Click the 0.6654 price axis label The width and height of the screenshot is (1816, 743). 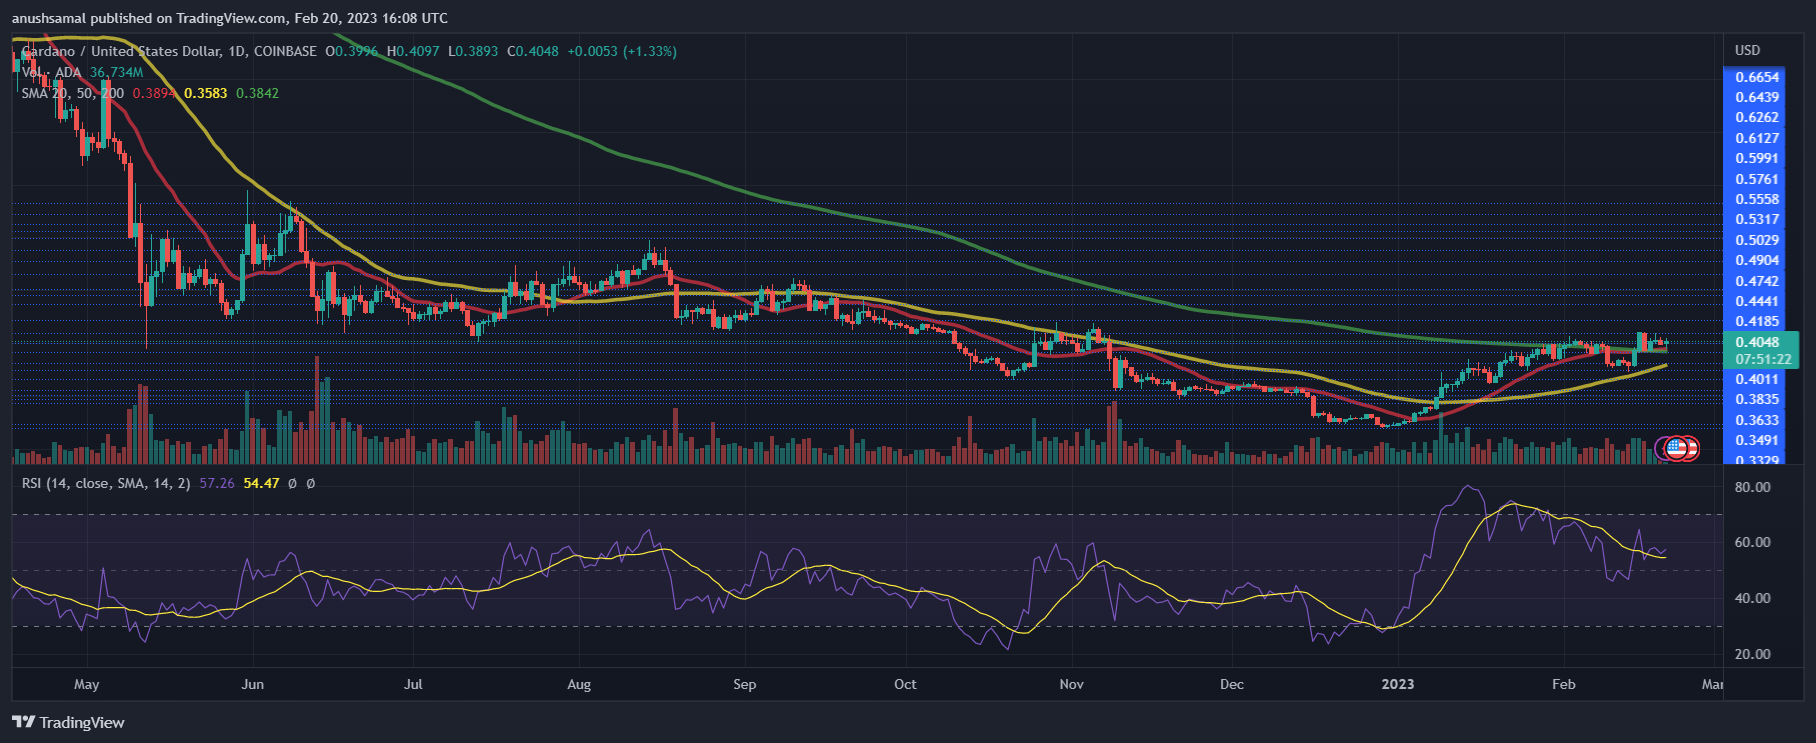tap(1757, 77)
